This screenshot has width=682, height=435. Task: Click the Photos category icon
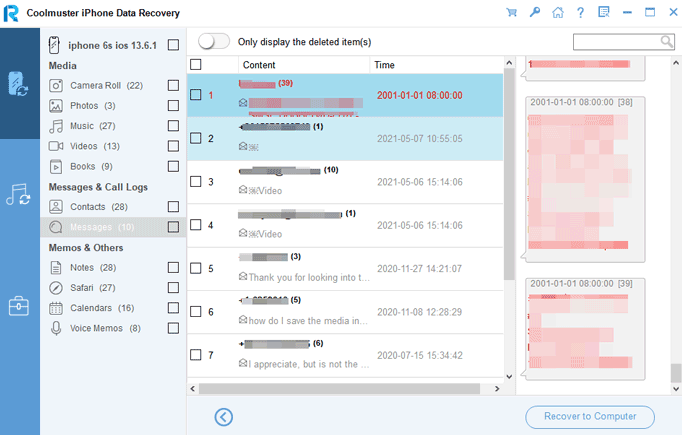pos(56,106)
